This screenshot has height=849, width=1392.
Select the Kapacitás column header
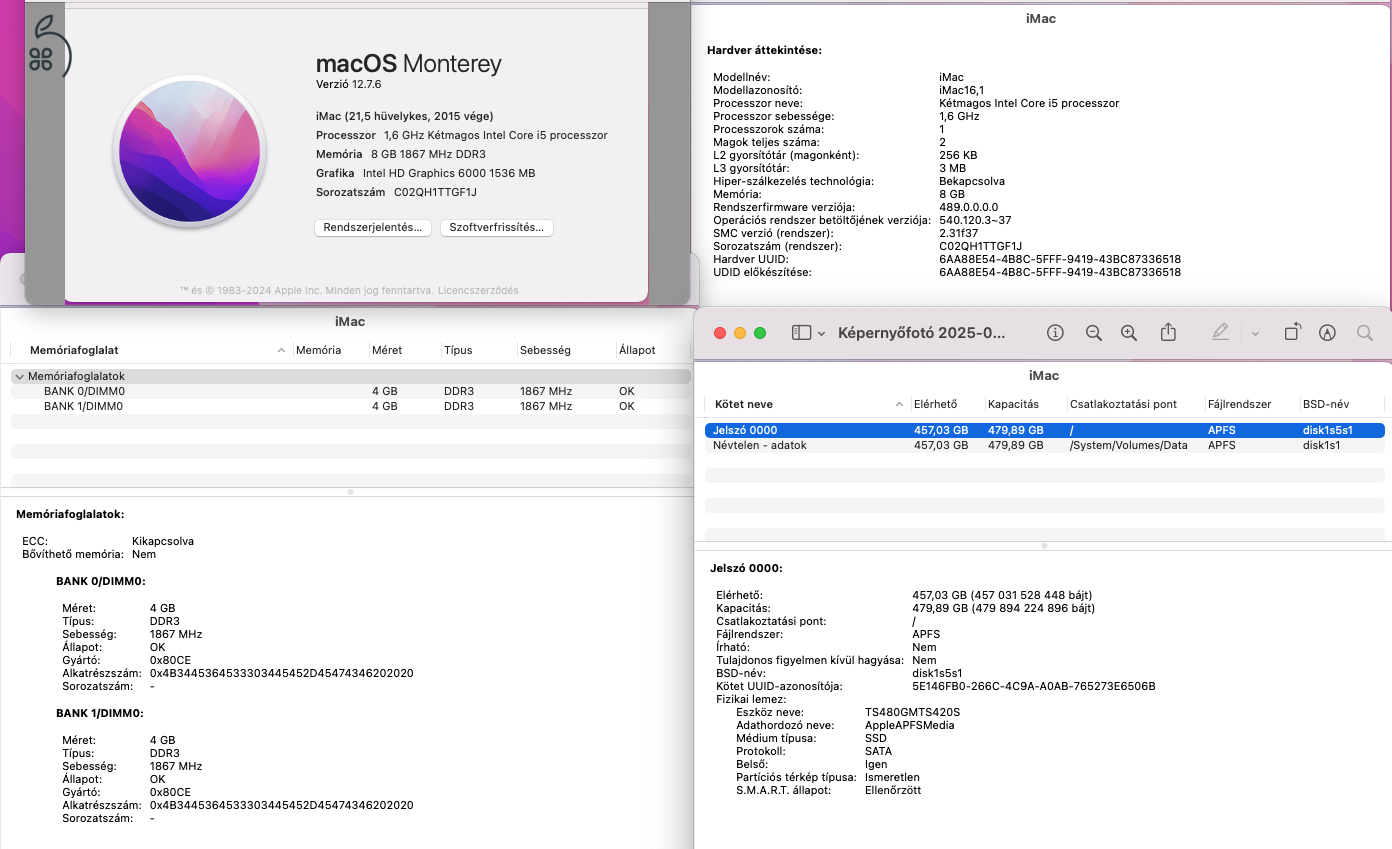pos(1013,404)
